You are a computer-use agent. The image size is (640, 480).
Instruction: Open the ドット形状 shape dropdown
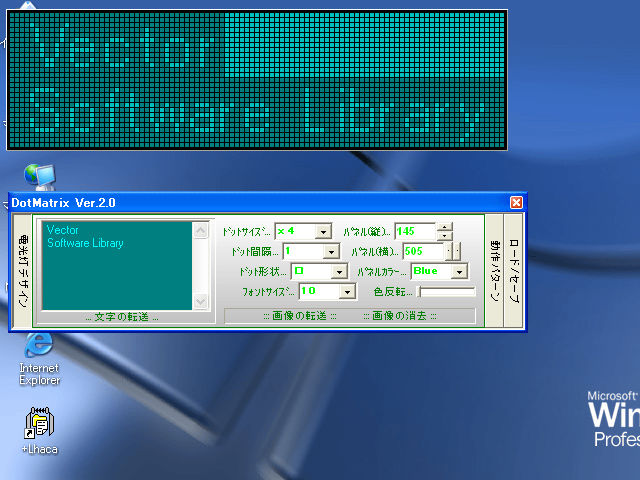(340, 271)
